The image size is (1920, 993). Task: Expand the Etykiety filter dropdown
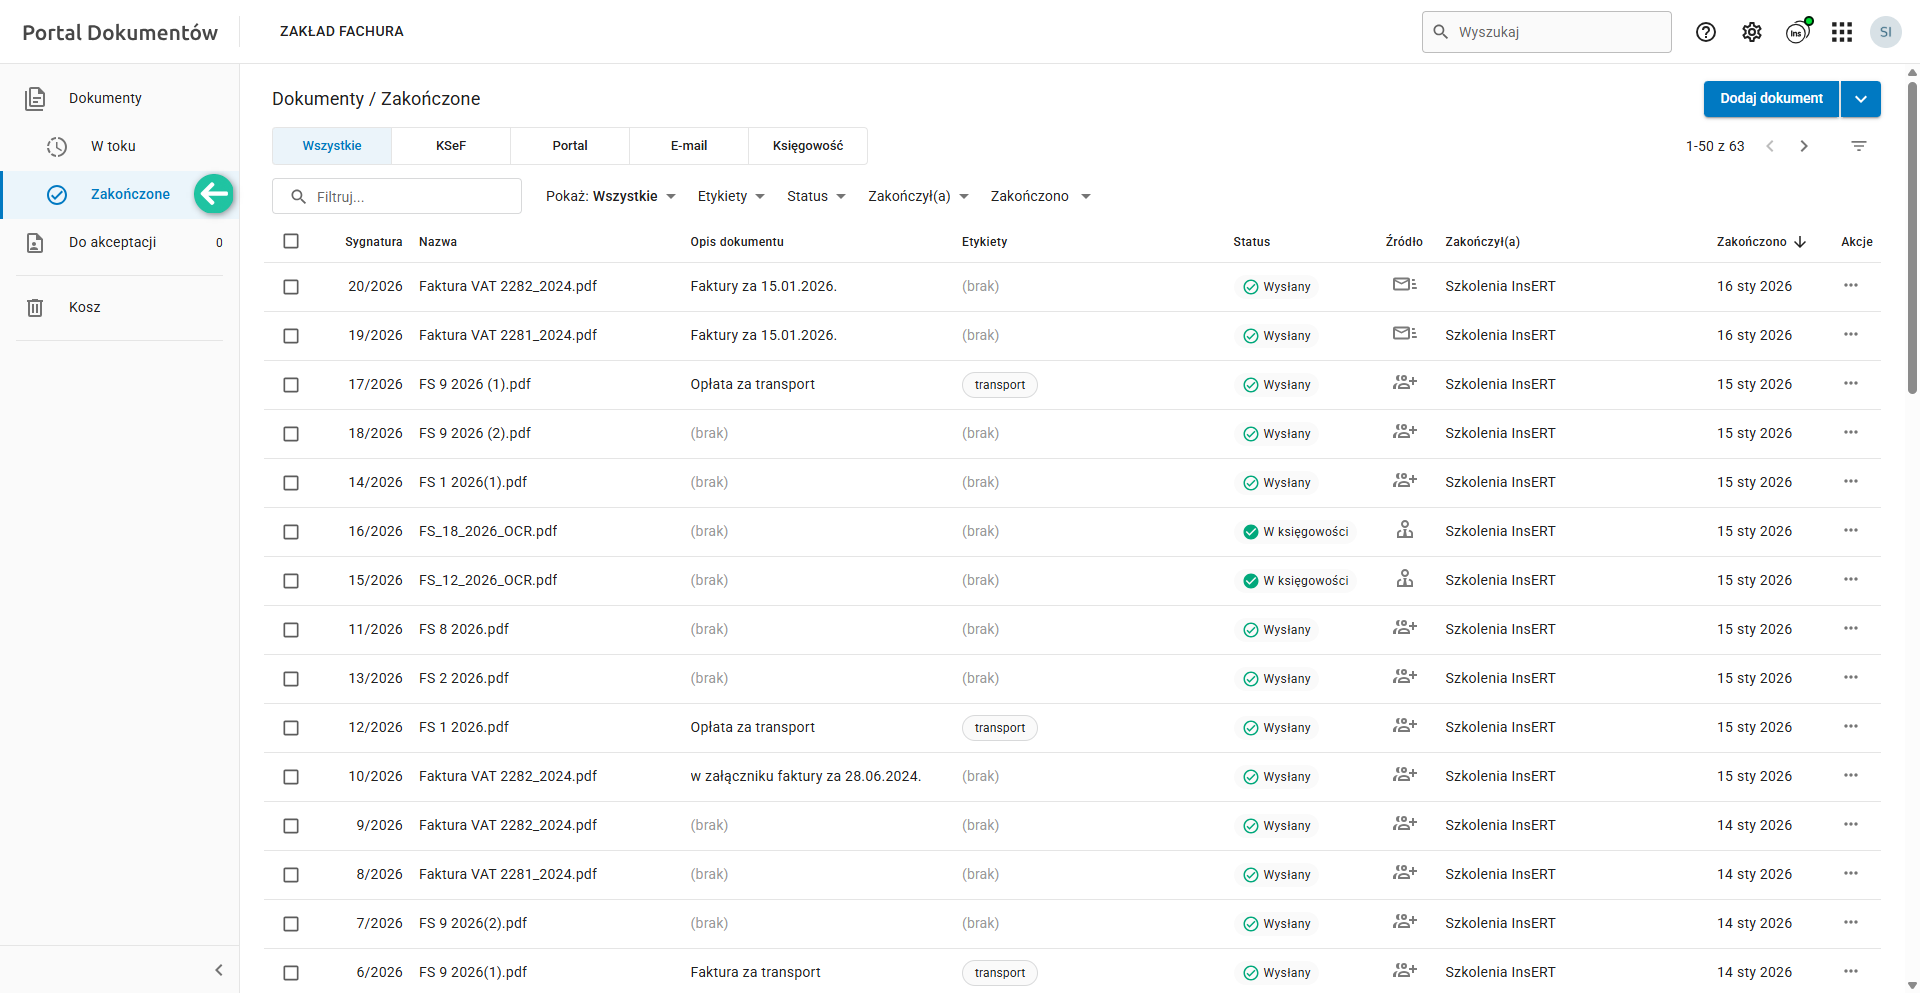(731, 196)
